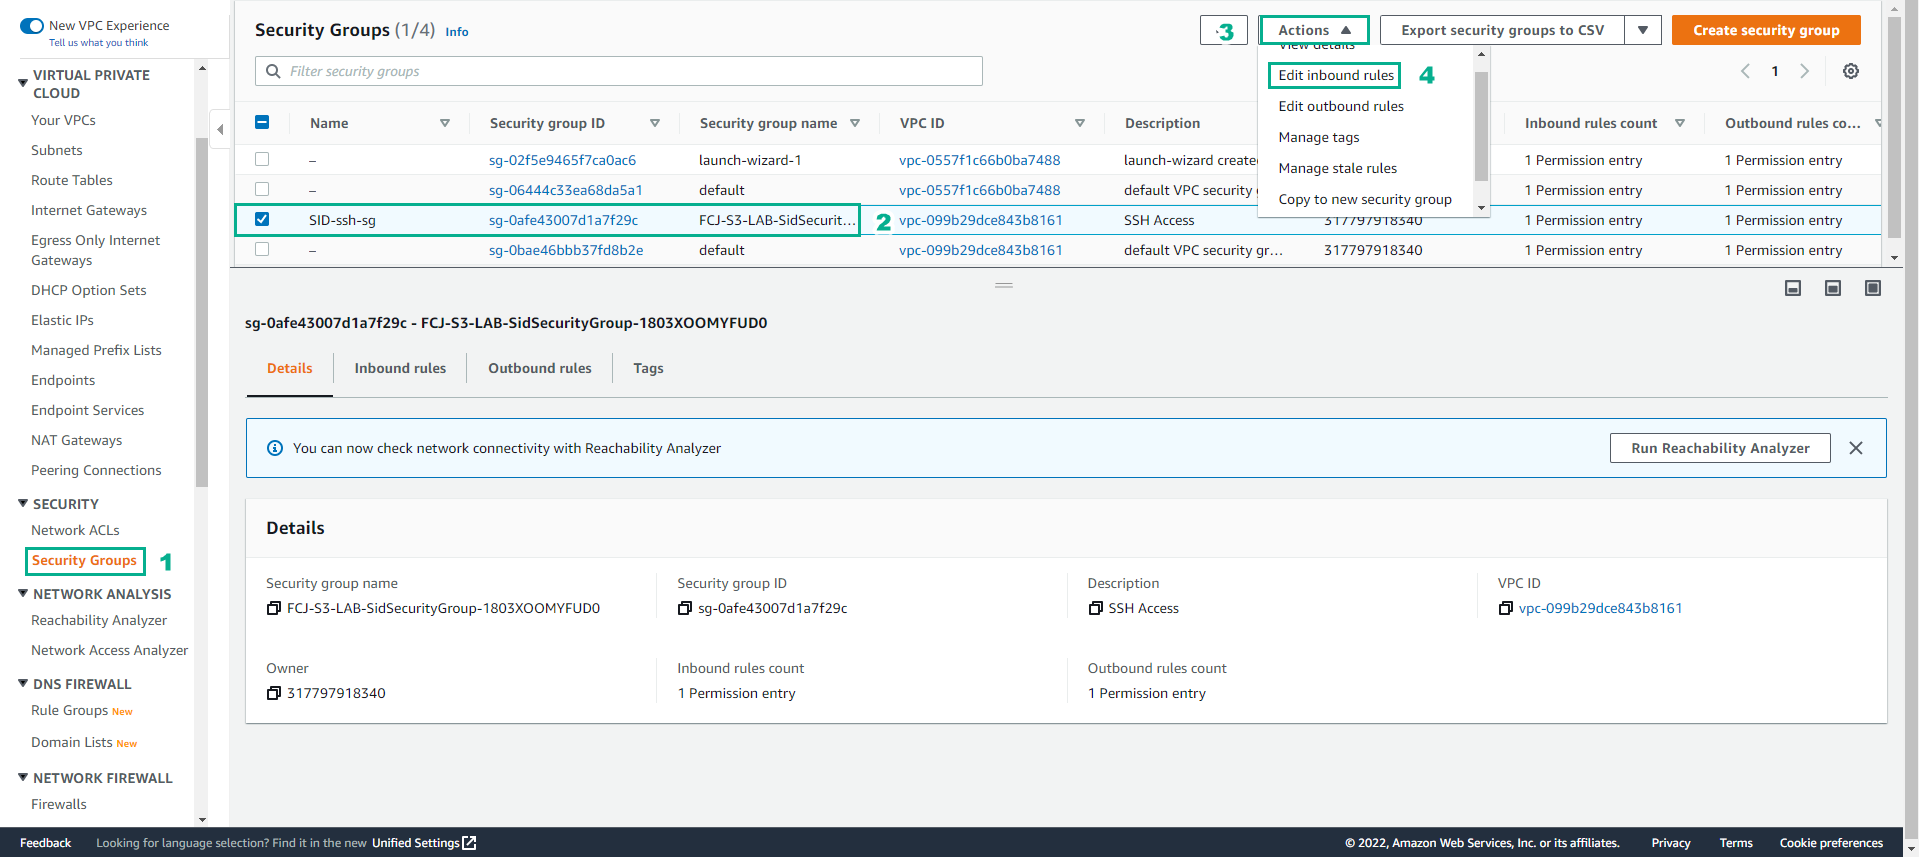Screen dimensions: 1919x857
Task: Choose Edit outbound rules
Action: pos(1341,106)
